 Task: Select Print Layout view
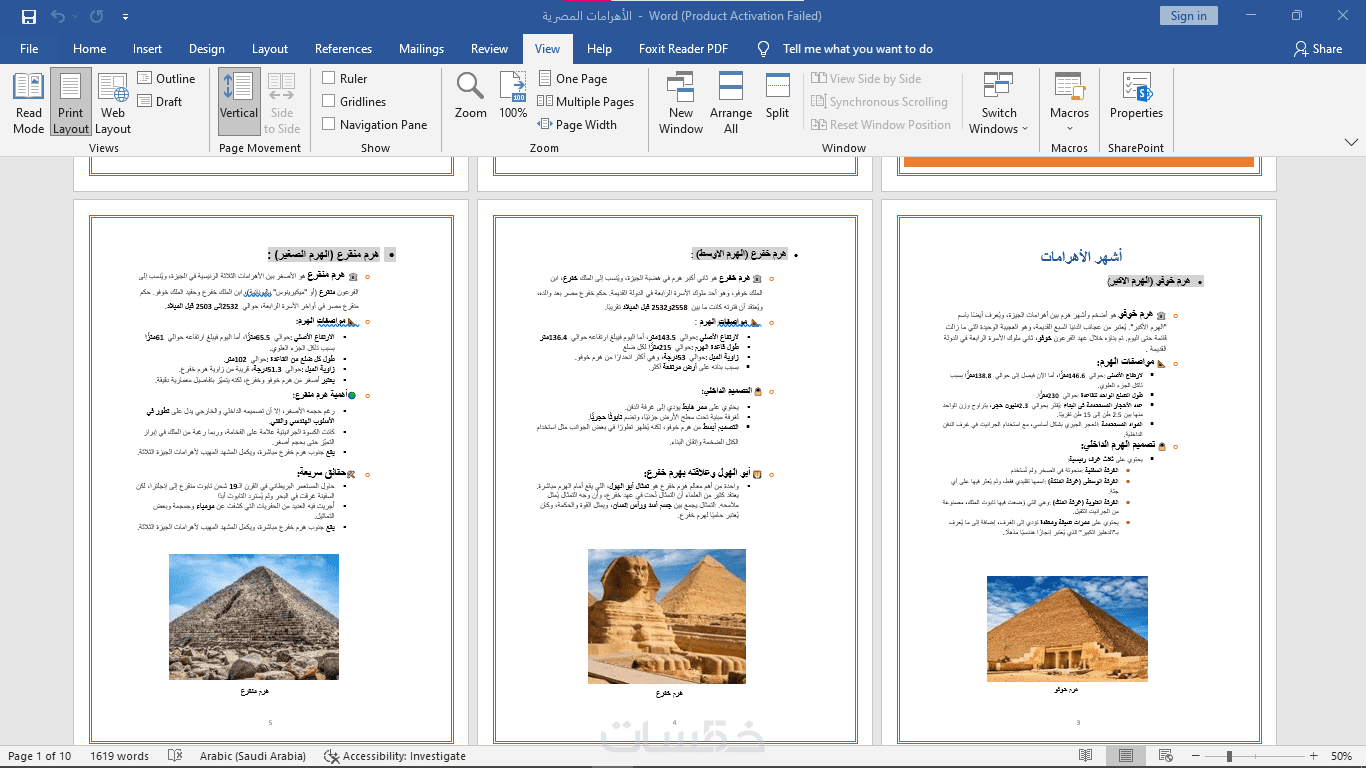point(71,103)
